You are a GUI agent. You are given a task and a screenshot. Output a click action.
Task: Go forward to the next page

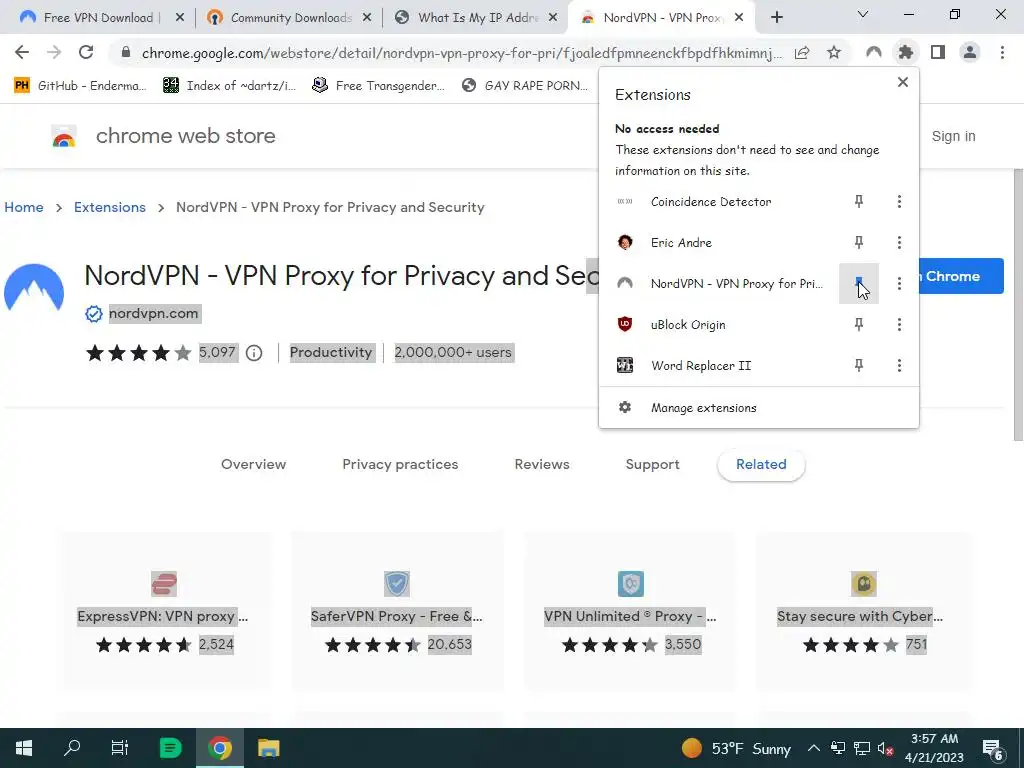click(54, 52)
